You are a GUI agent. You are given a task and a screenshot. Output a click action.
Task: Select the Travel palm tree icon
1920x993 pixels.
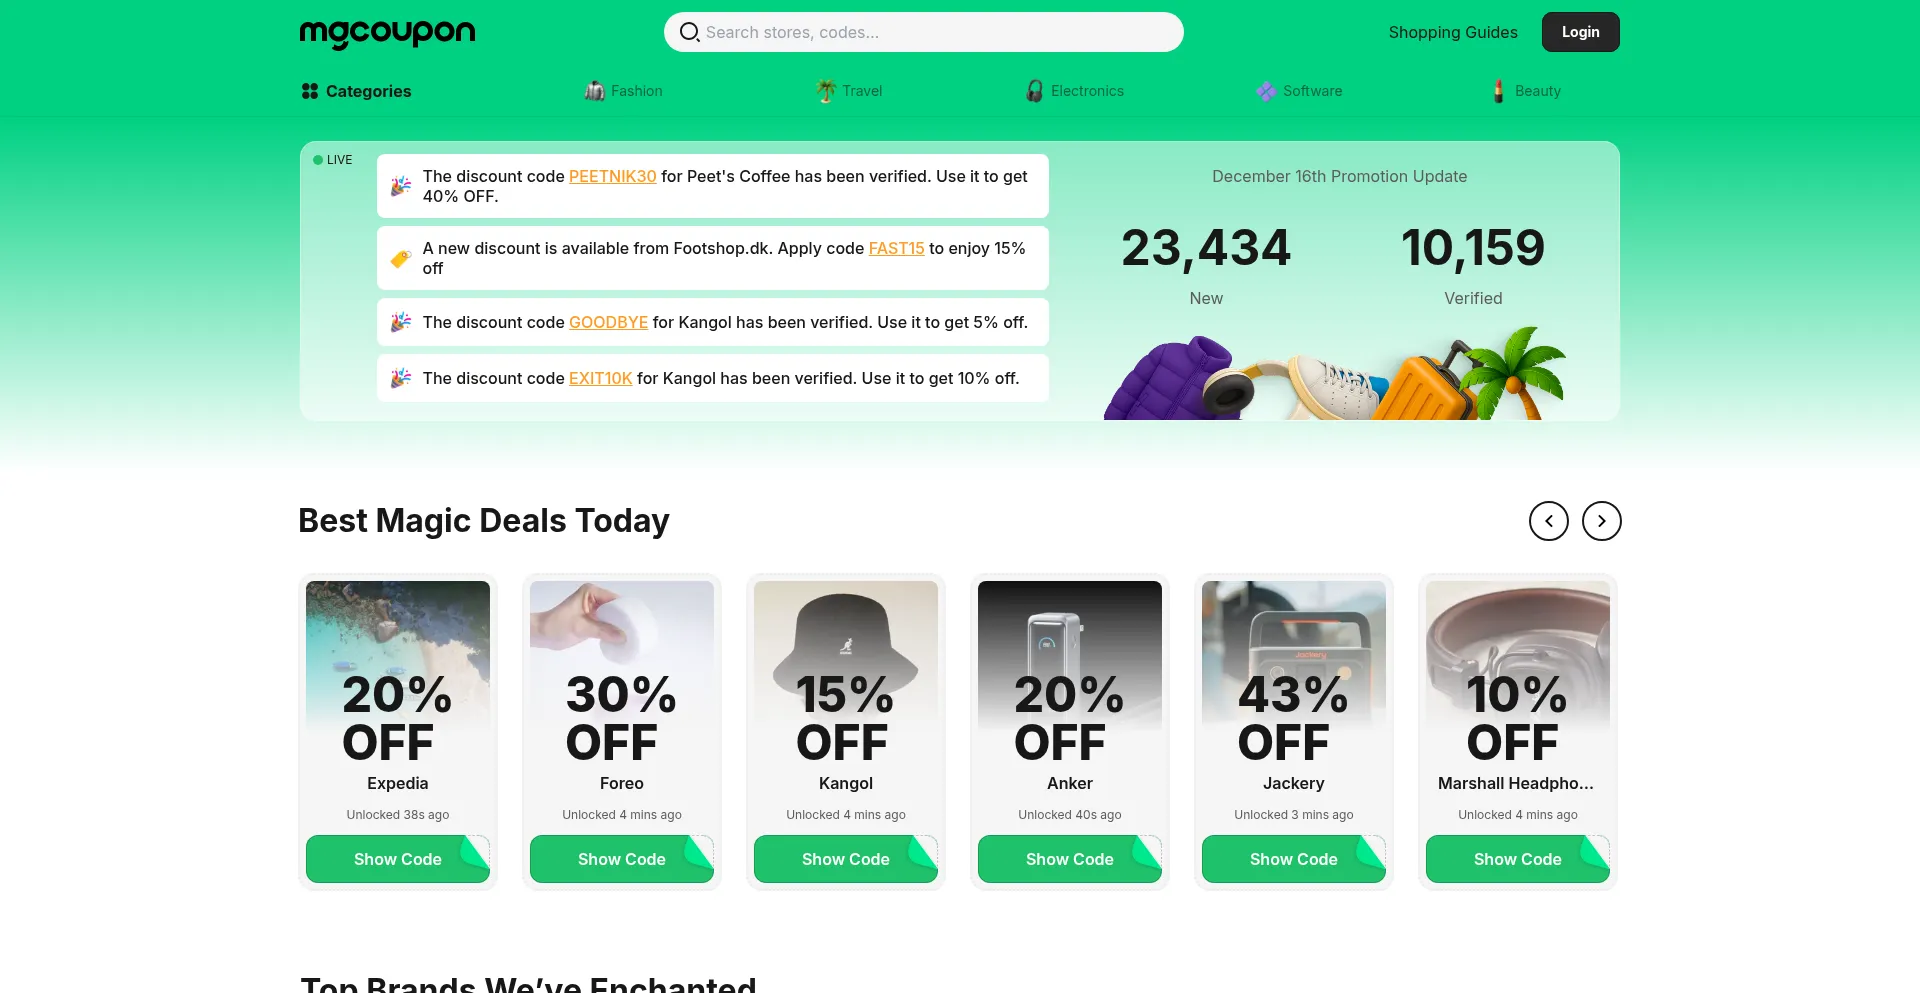click(x=826, y=91)
